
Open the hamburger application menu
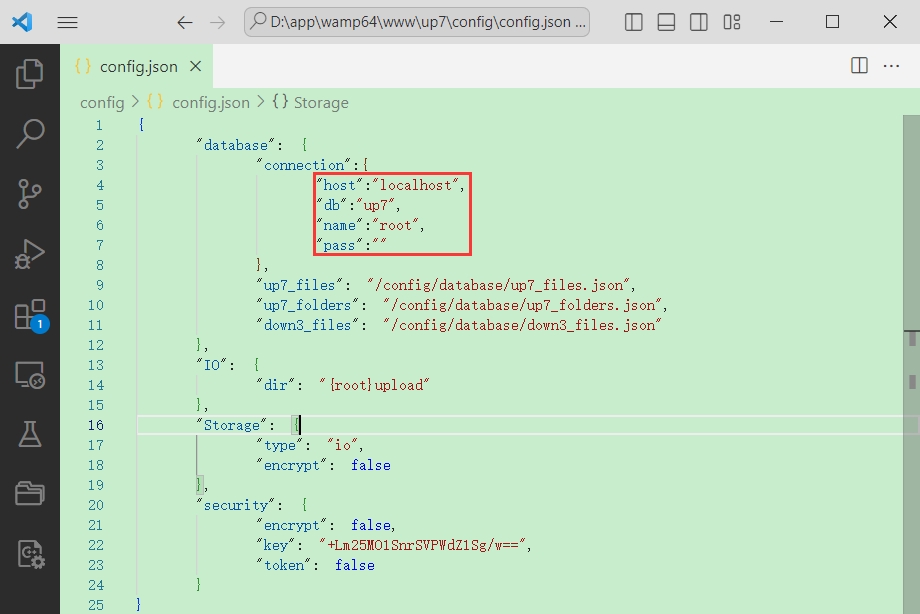pos(67,22)
